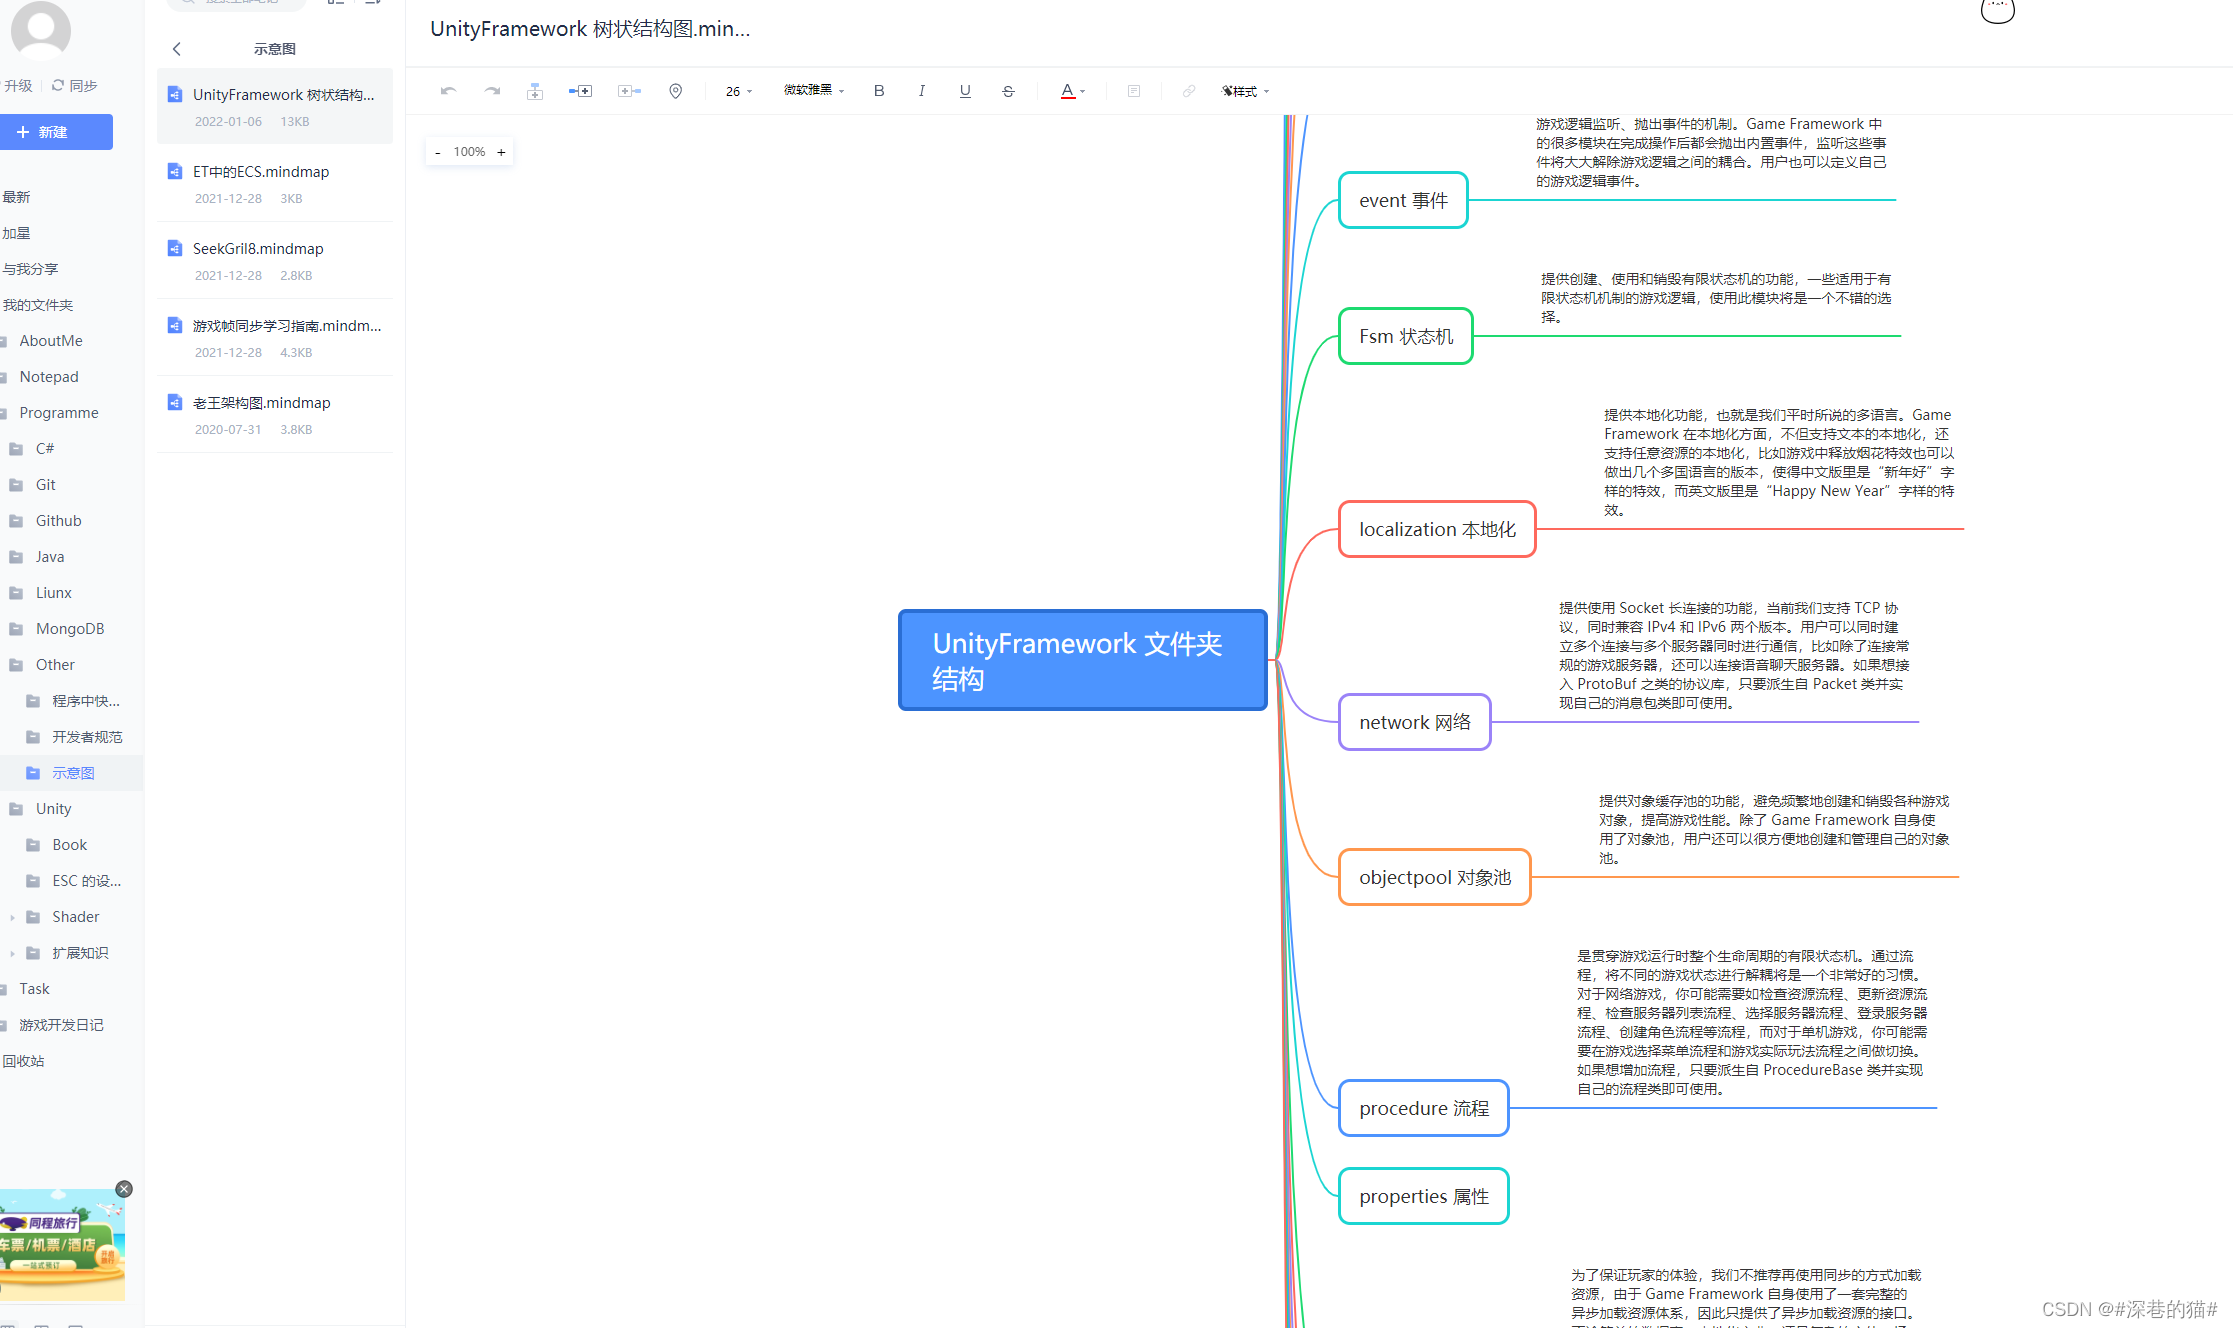Insert a hyperlink with the link icon
Viewport: 2233px width, 1328px height.
tap(1188, 91)
